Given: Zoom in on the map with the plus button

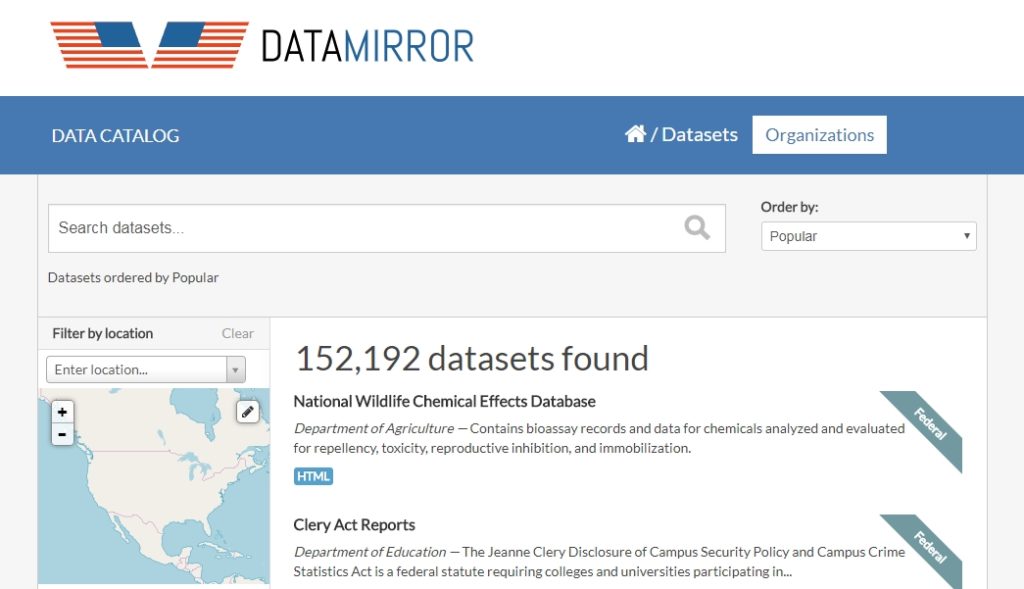Looking at the screenshot, I should pyautogui.click(x=62, y=411).
